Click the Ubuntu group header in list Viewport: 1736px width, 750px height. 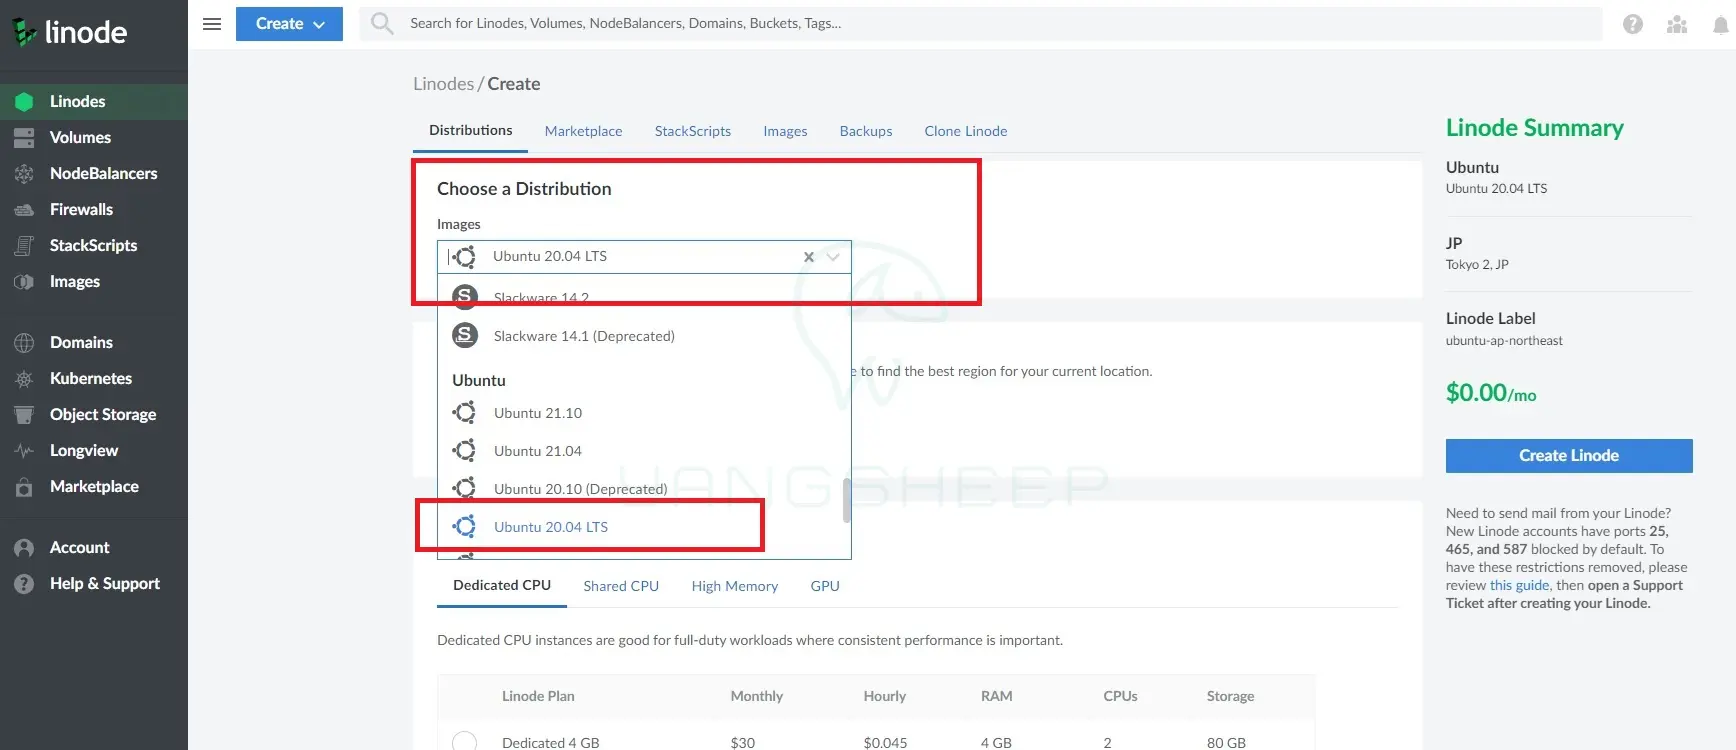(x=479, y=381)
